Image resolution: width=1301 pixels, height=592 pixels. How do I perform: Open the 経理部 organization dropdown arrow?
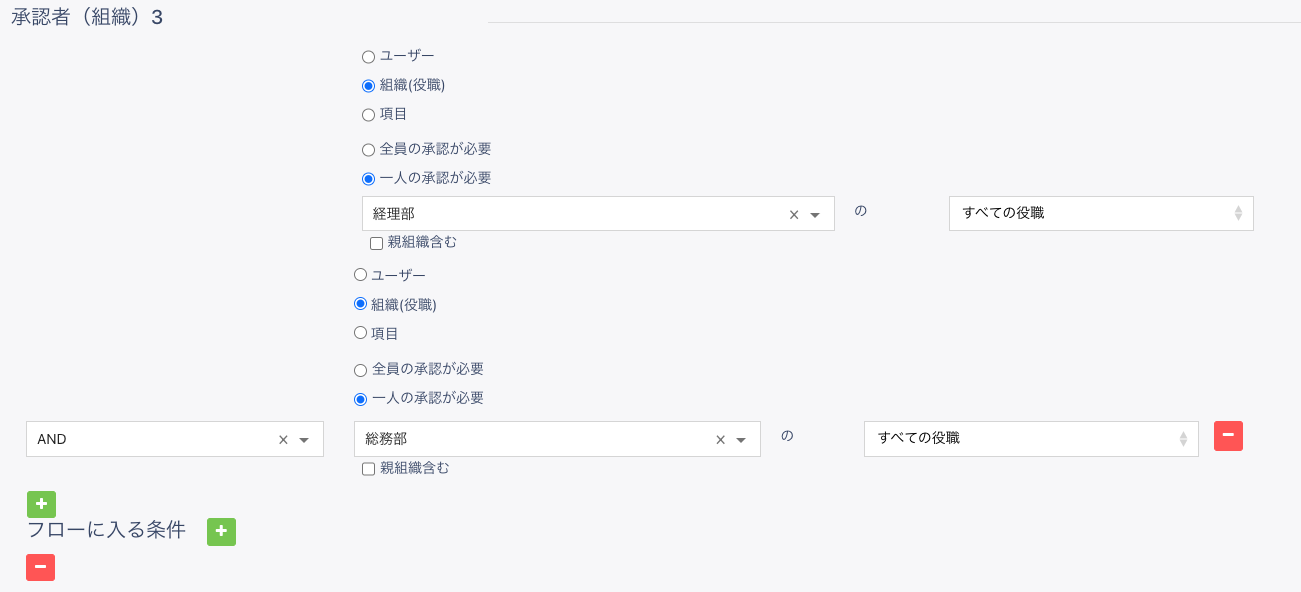coord(815,214)
